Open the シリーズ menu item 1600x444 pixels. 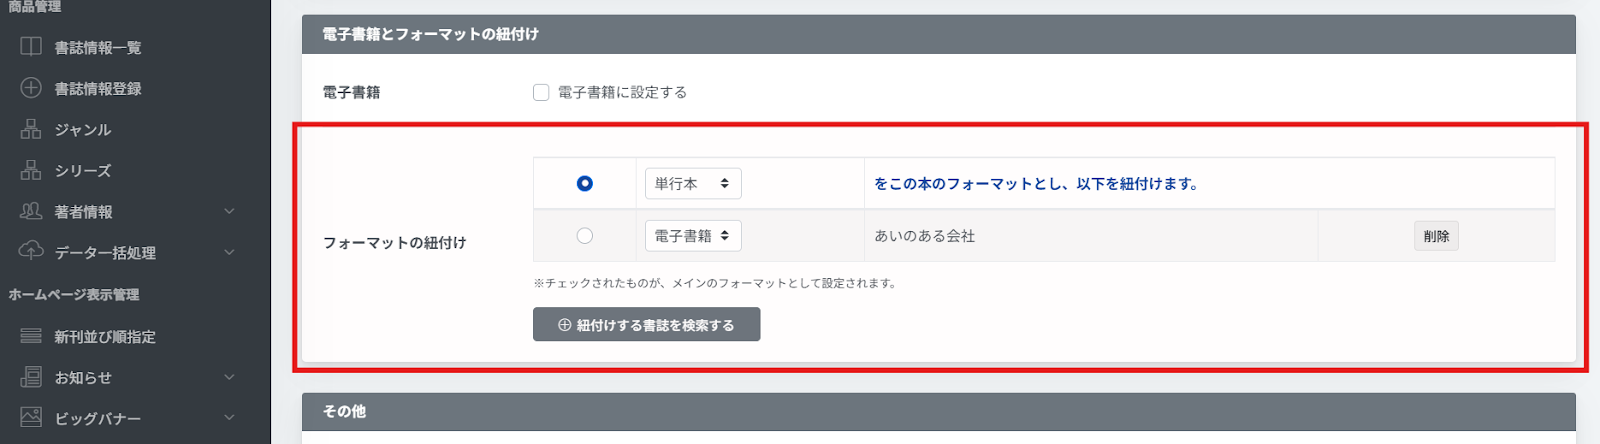click(x=83, y=171)
